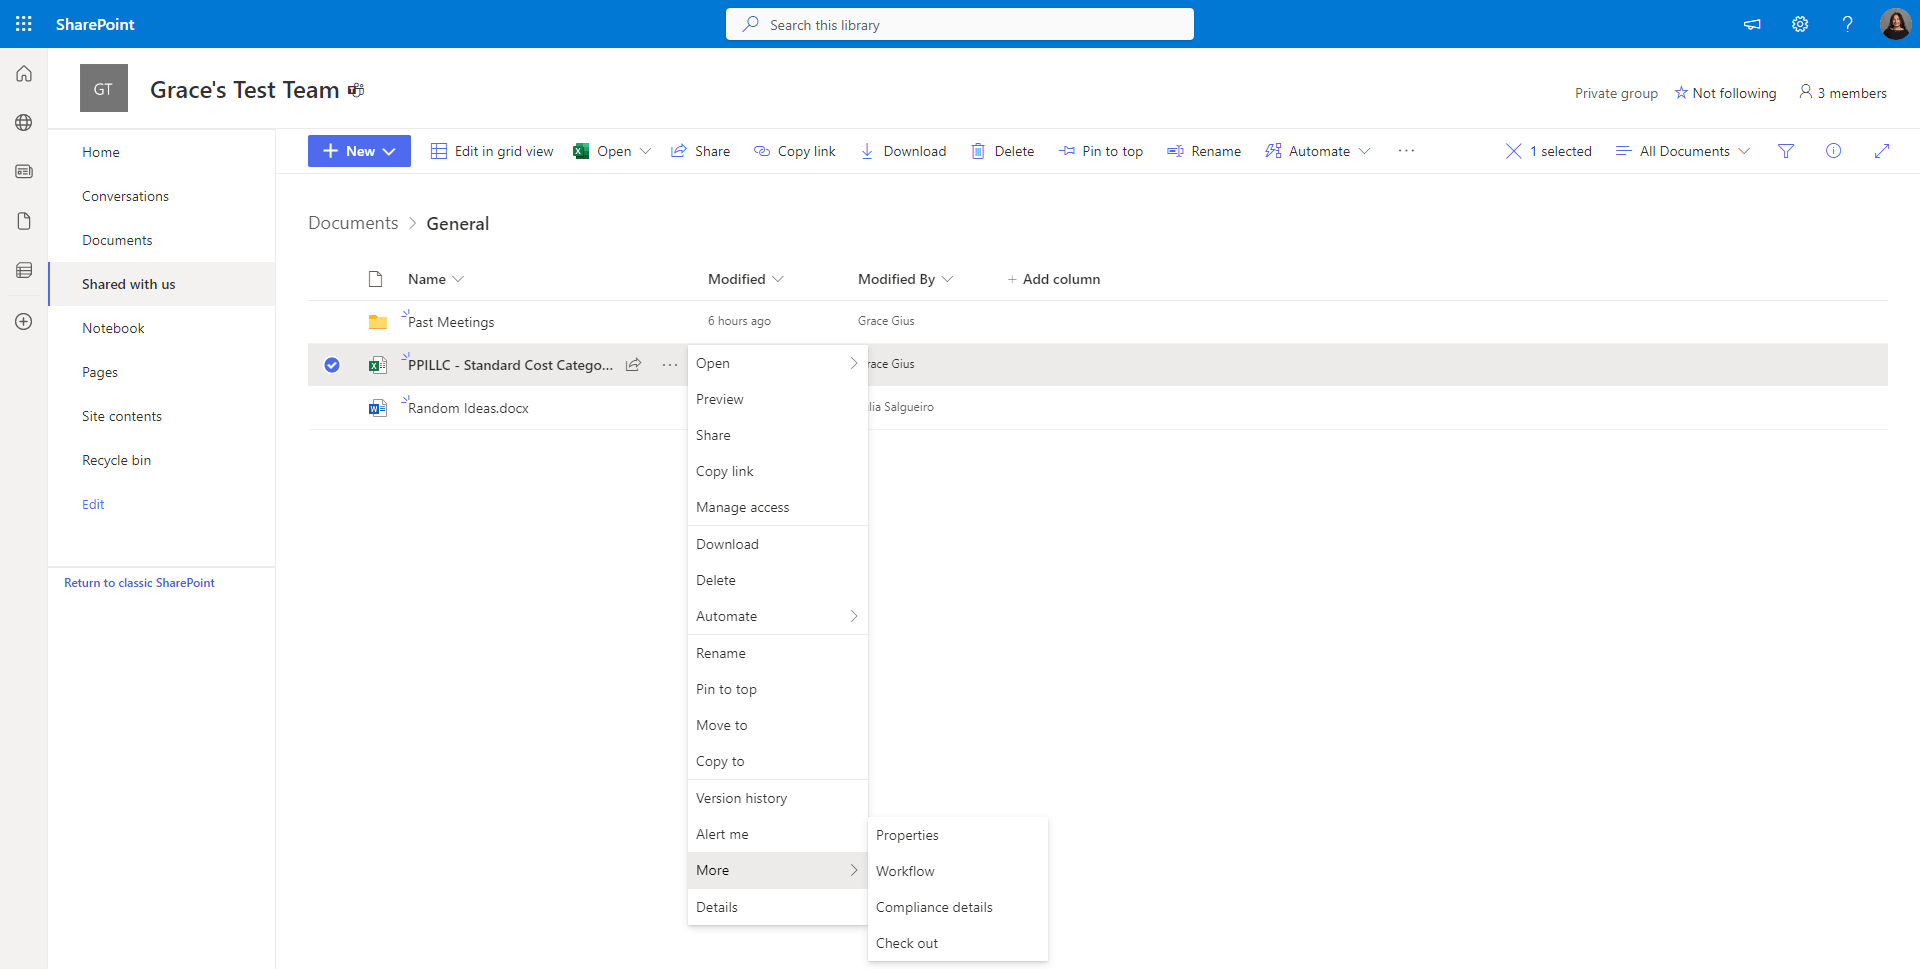Open the My lists icon in left rail
Viewport: 1920px width, 969px height.
[x=24, y=270]
